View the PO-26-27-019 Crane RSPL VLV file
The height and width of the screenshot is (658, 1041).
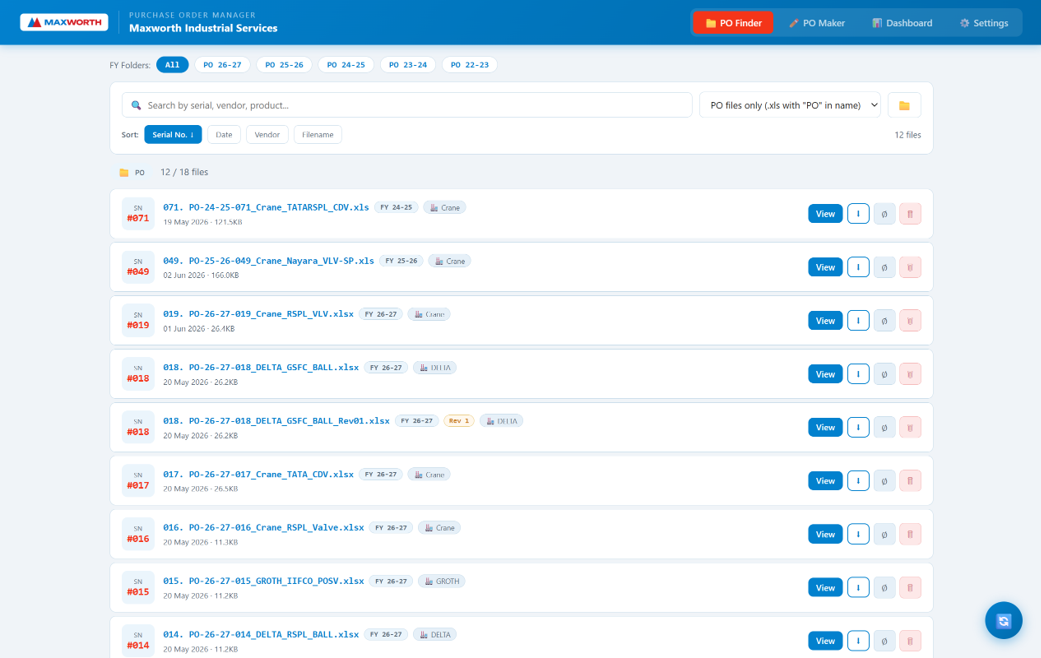[825, 321]
